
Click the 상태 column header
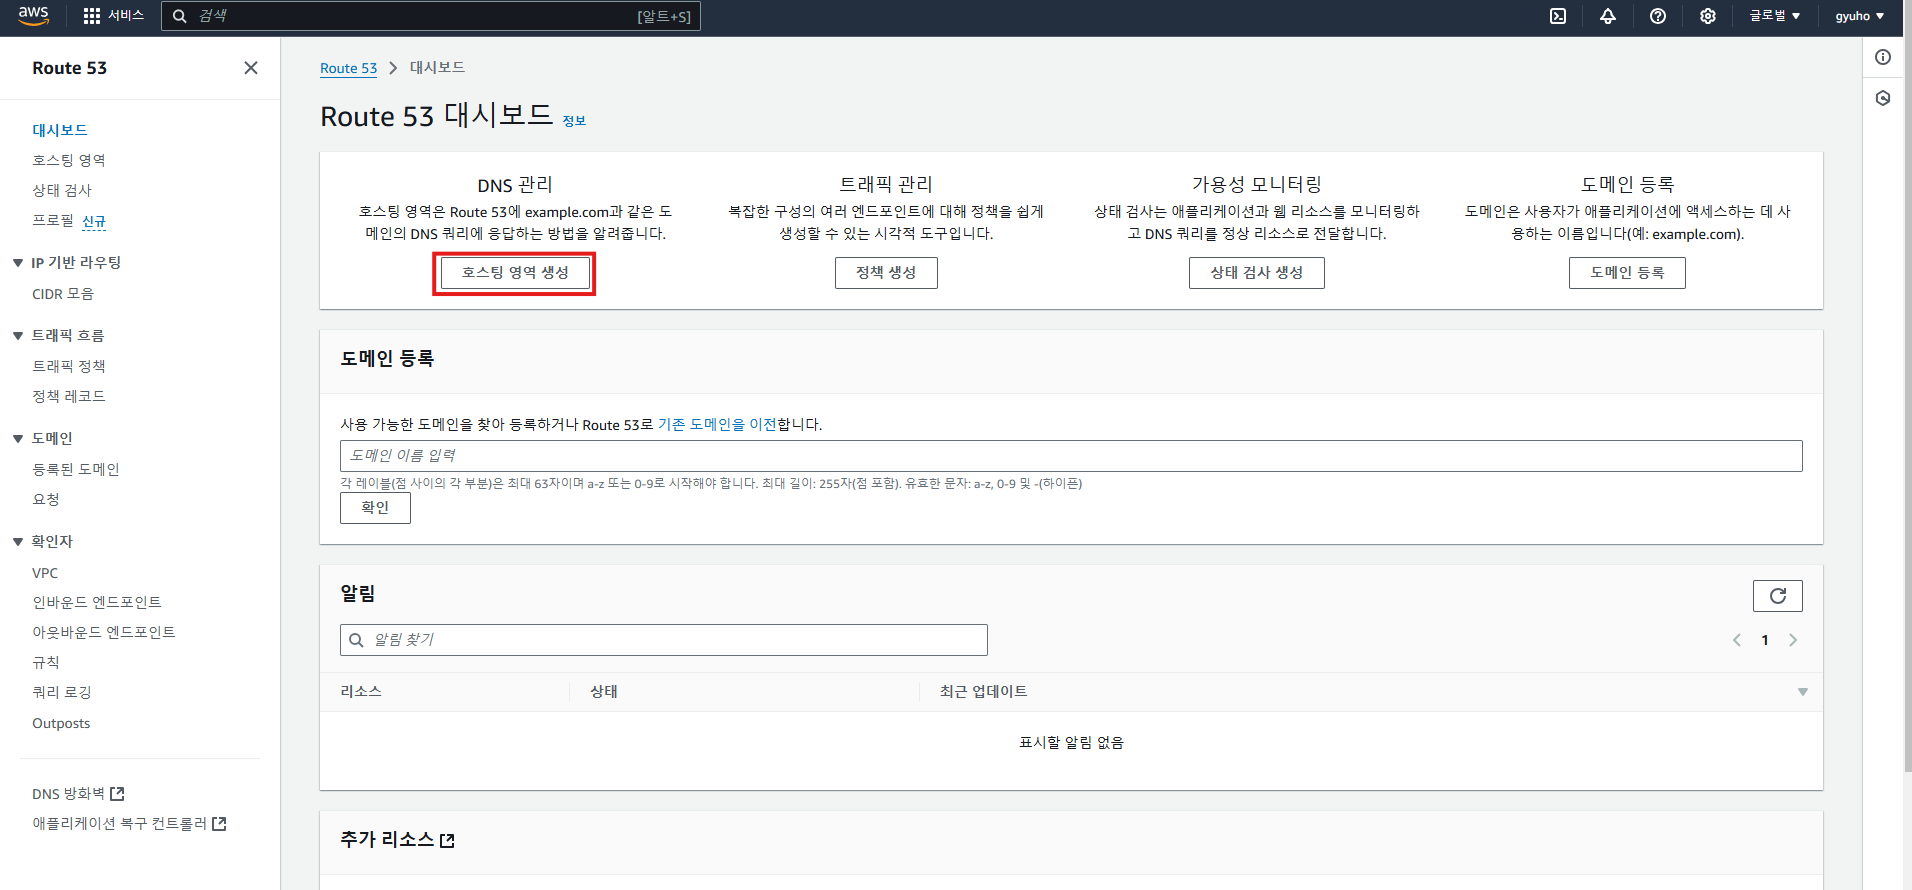click(604, 692)
